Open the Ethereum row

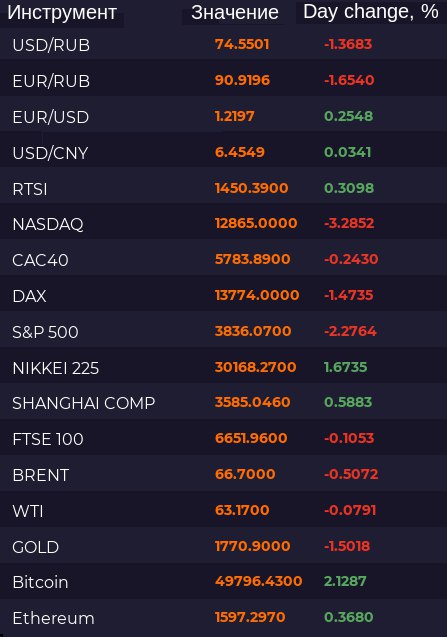pyautogui.click(x=224, y=618)
